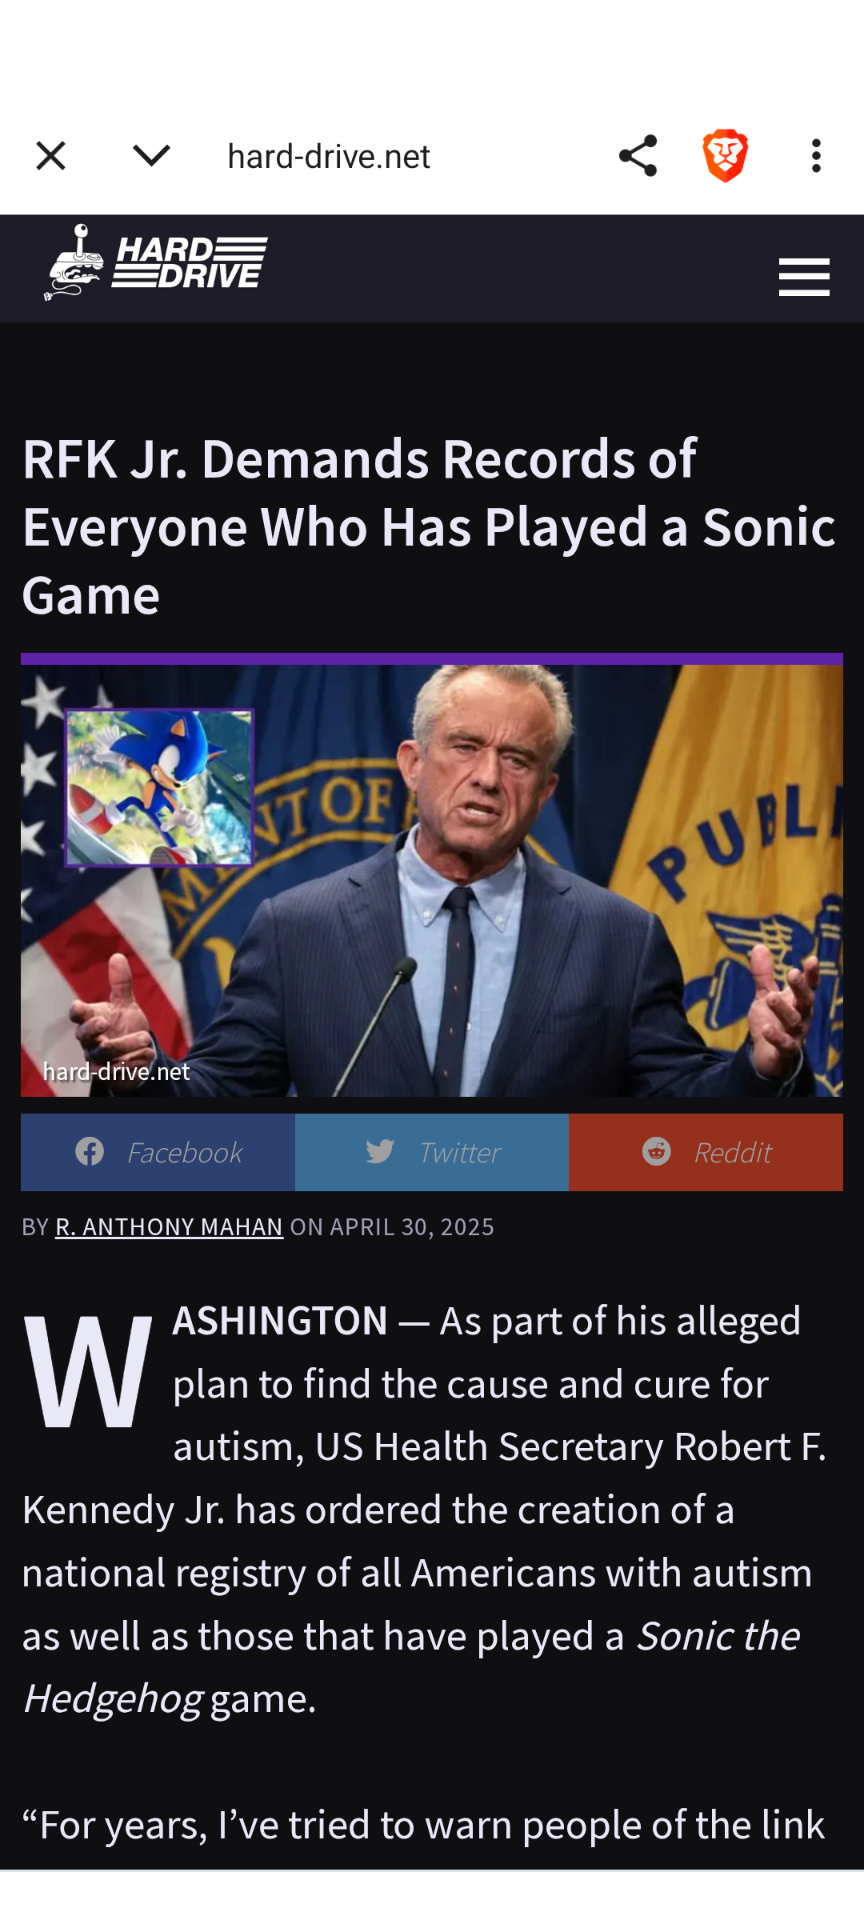Open the three-dot browser menu
864x1920 pixels.
816,156
